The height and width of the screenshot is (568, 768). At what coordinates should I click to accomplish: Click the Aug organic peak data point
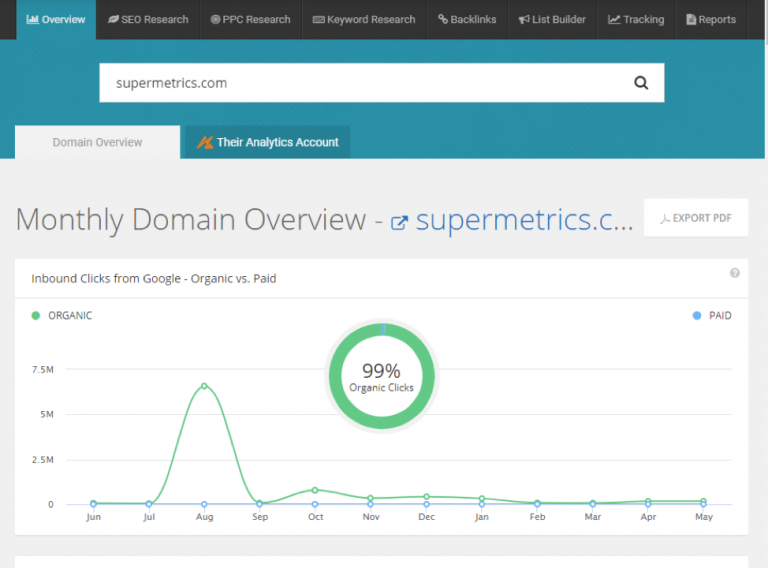(x=204, y=386)
